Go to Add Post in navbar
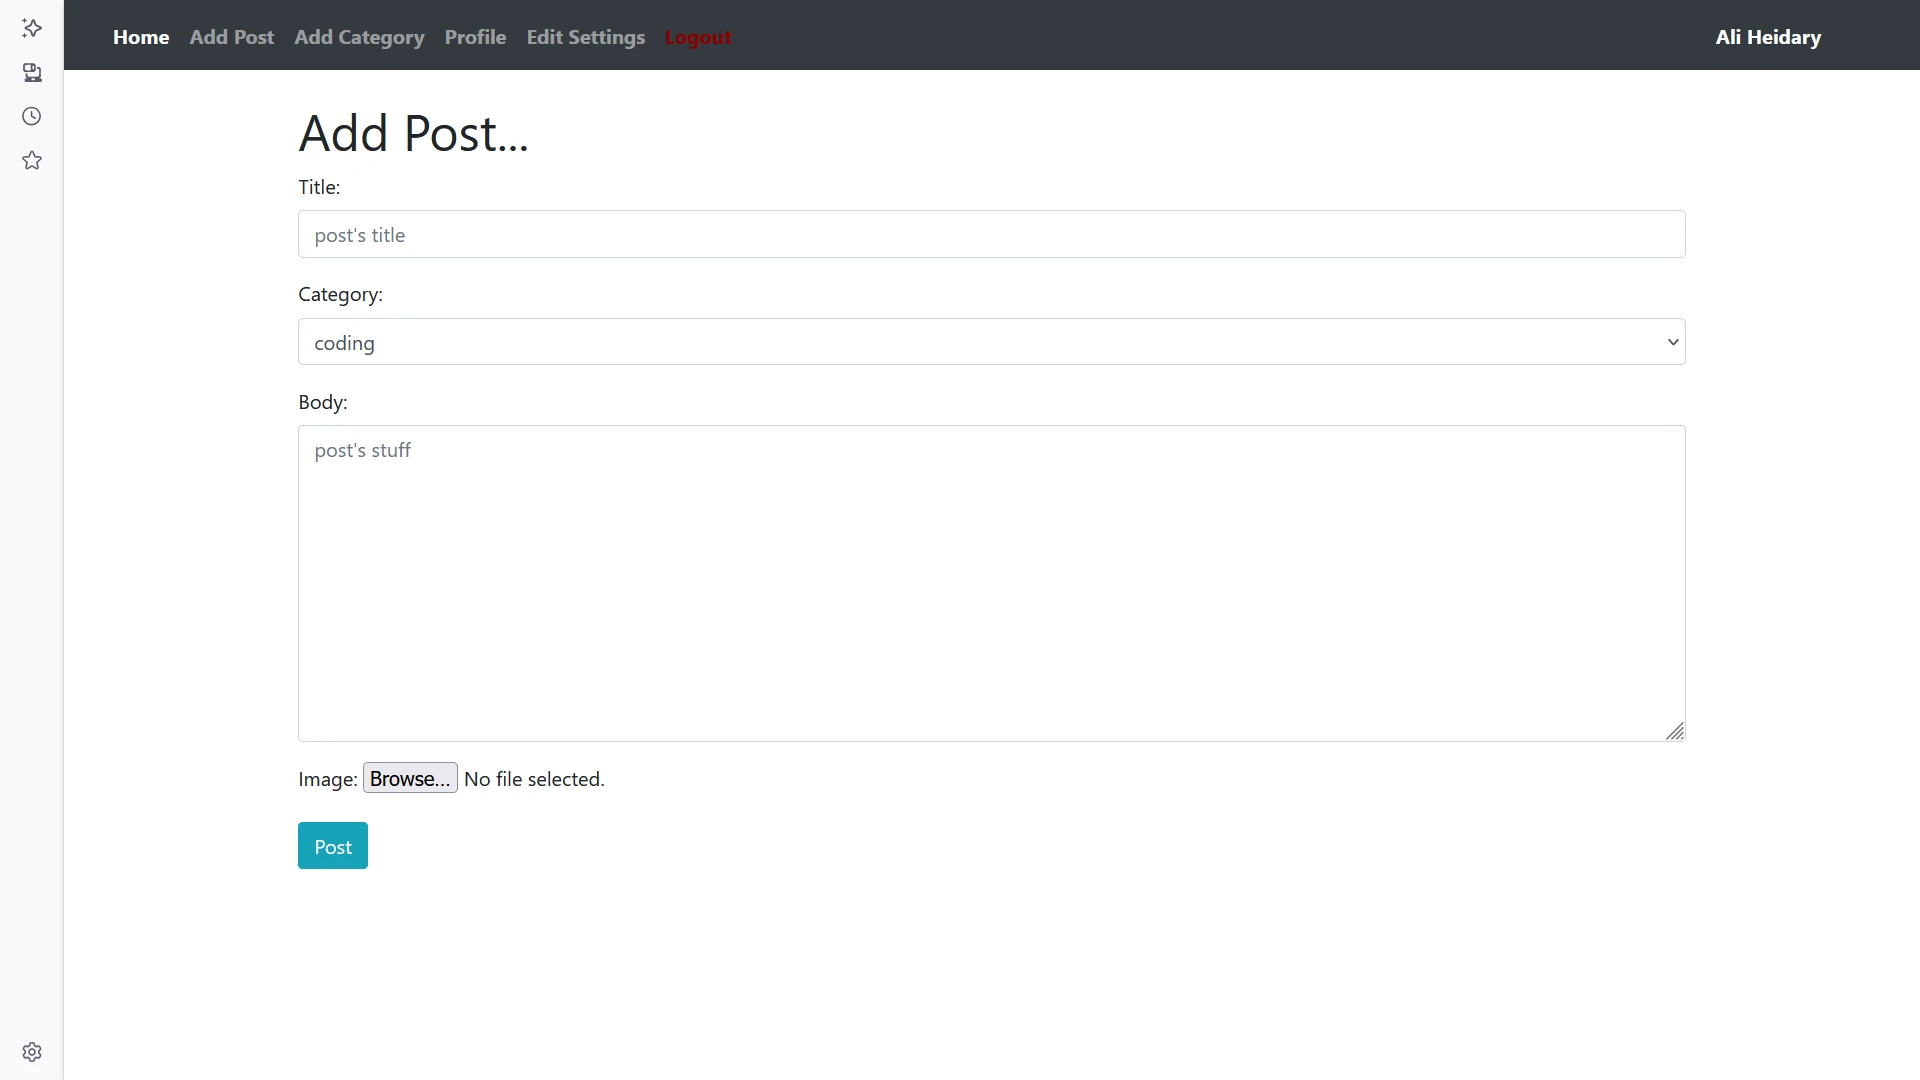1920x1080 pixels. coord(231,37)
